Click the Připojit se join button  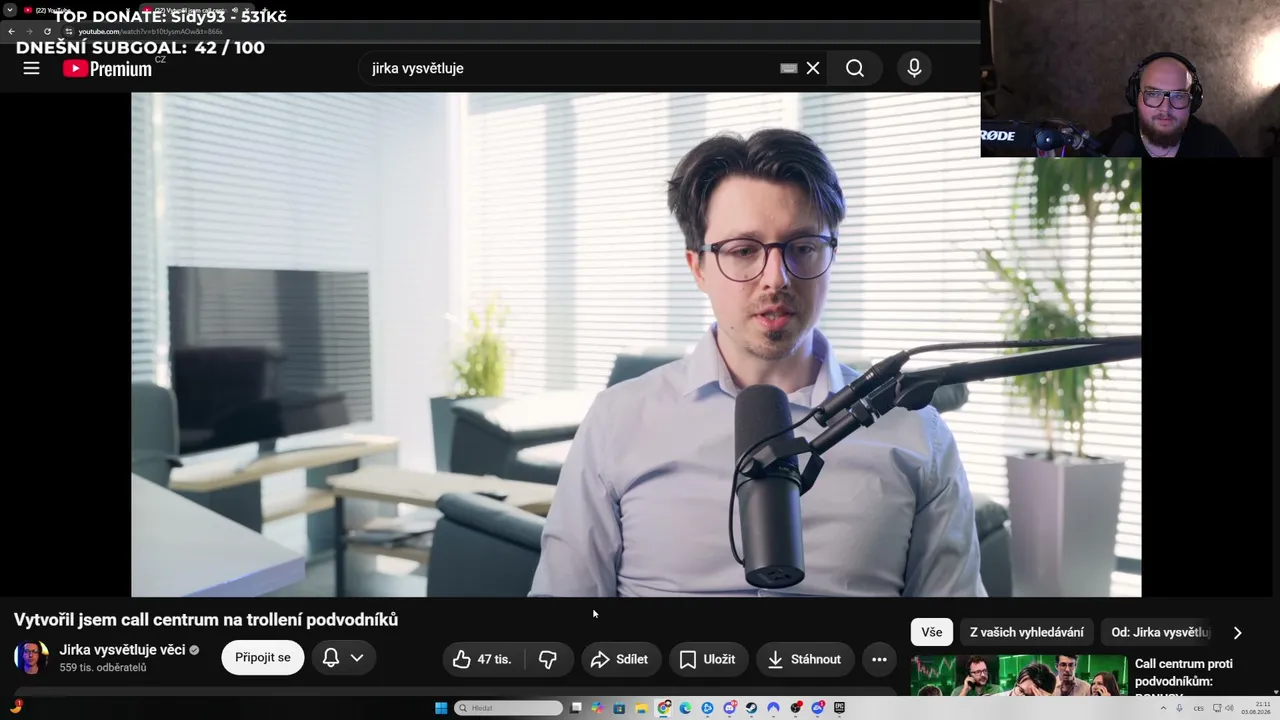tap(263, 657)
